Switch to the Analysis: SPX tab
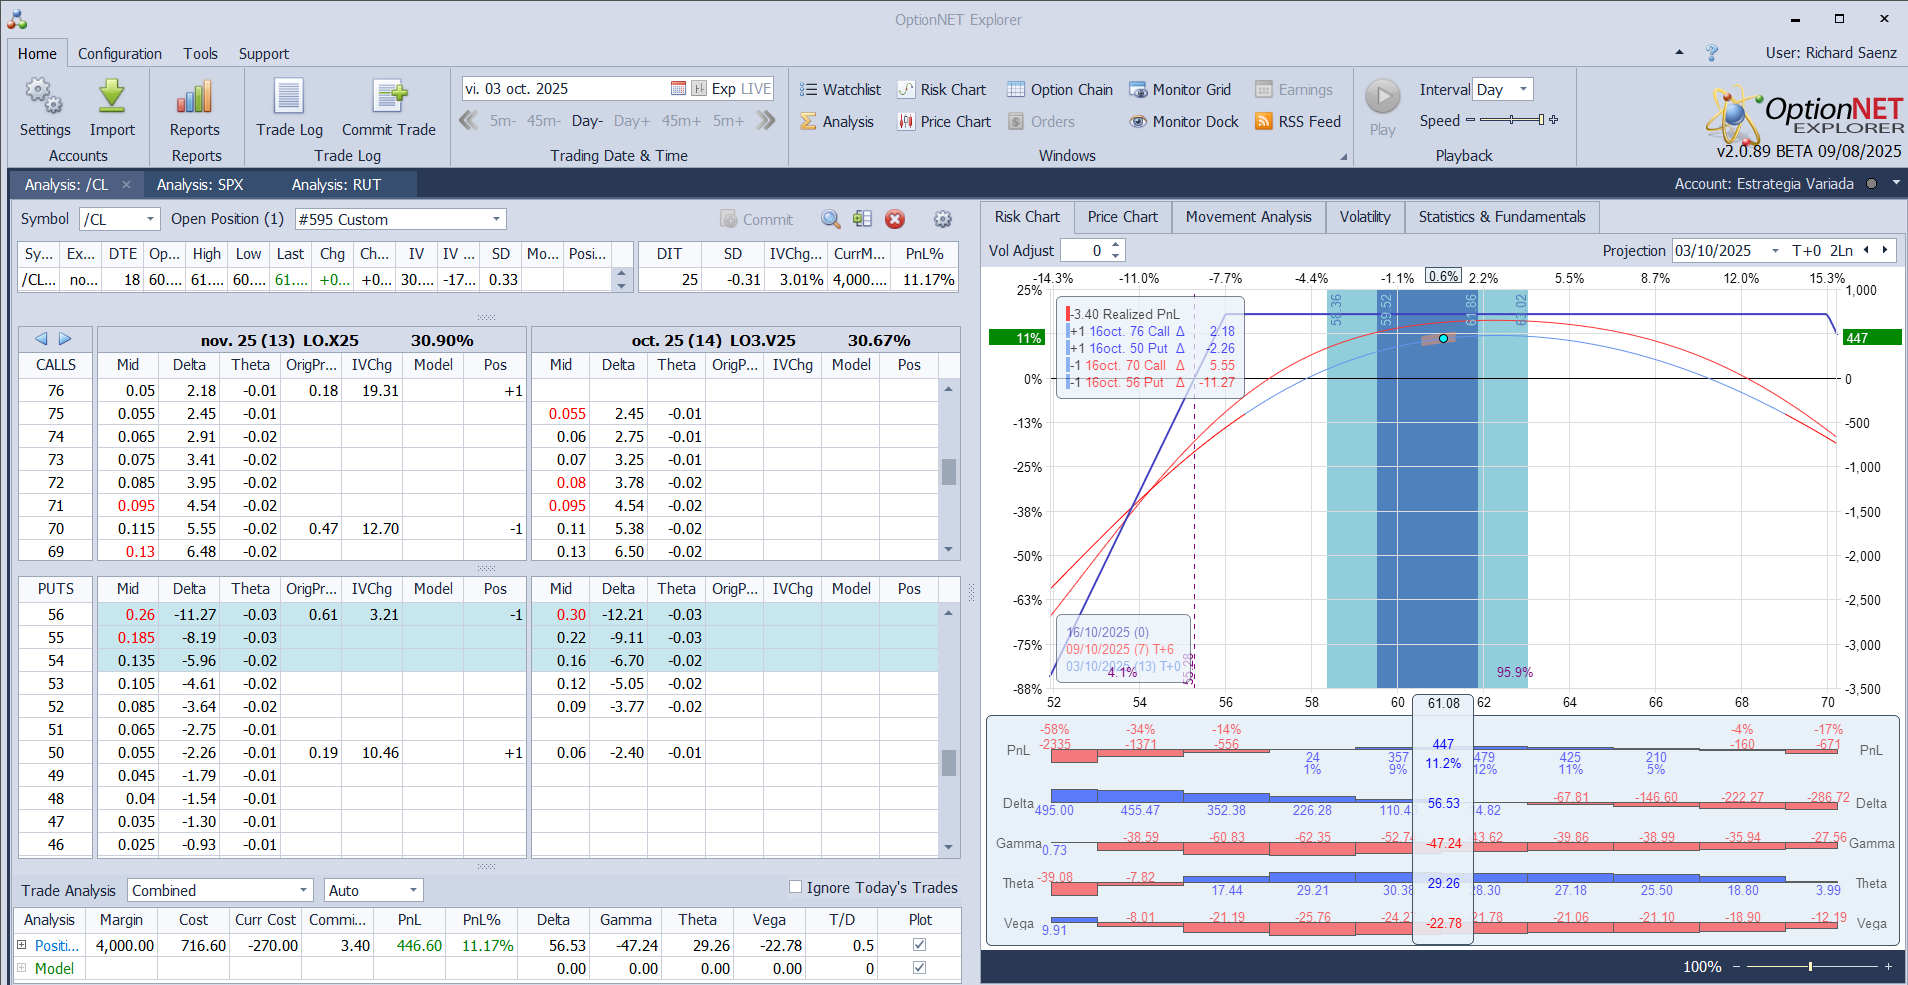Image resolution: width=1908 pixels, height=985 pixels. coord(200,184)
